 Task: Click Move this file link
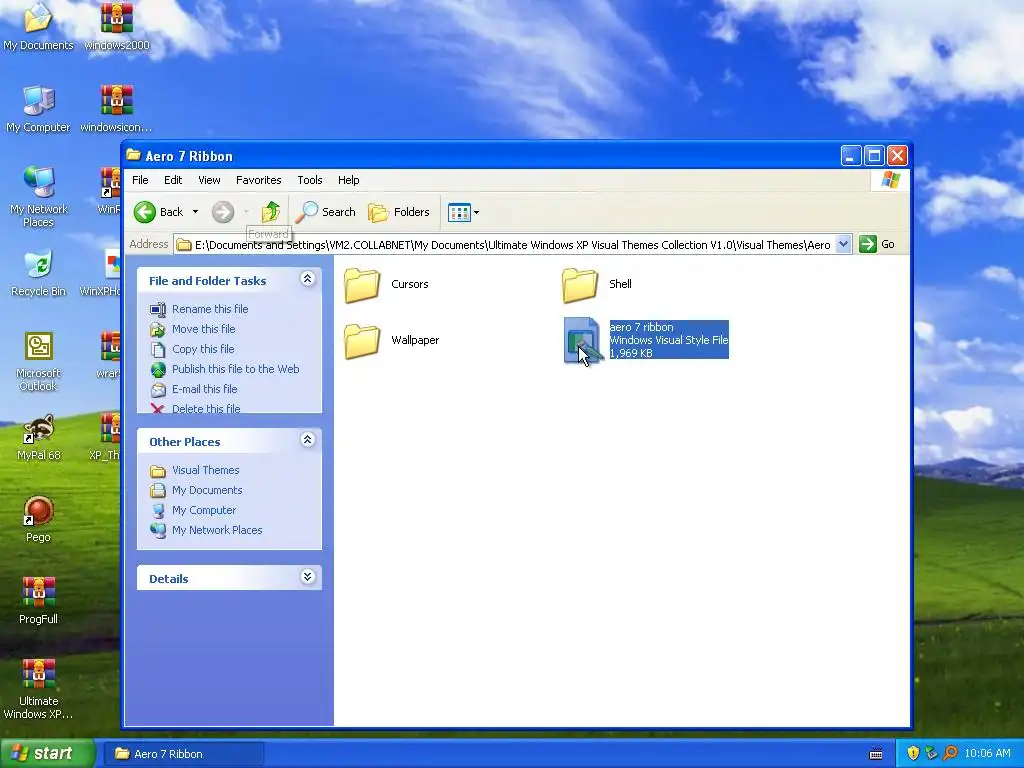[203, 329]
